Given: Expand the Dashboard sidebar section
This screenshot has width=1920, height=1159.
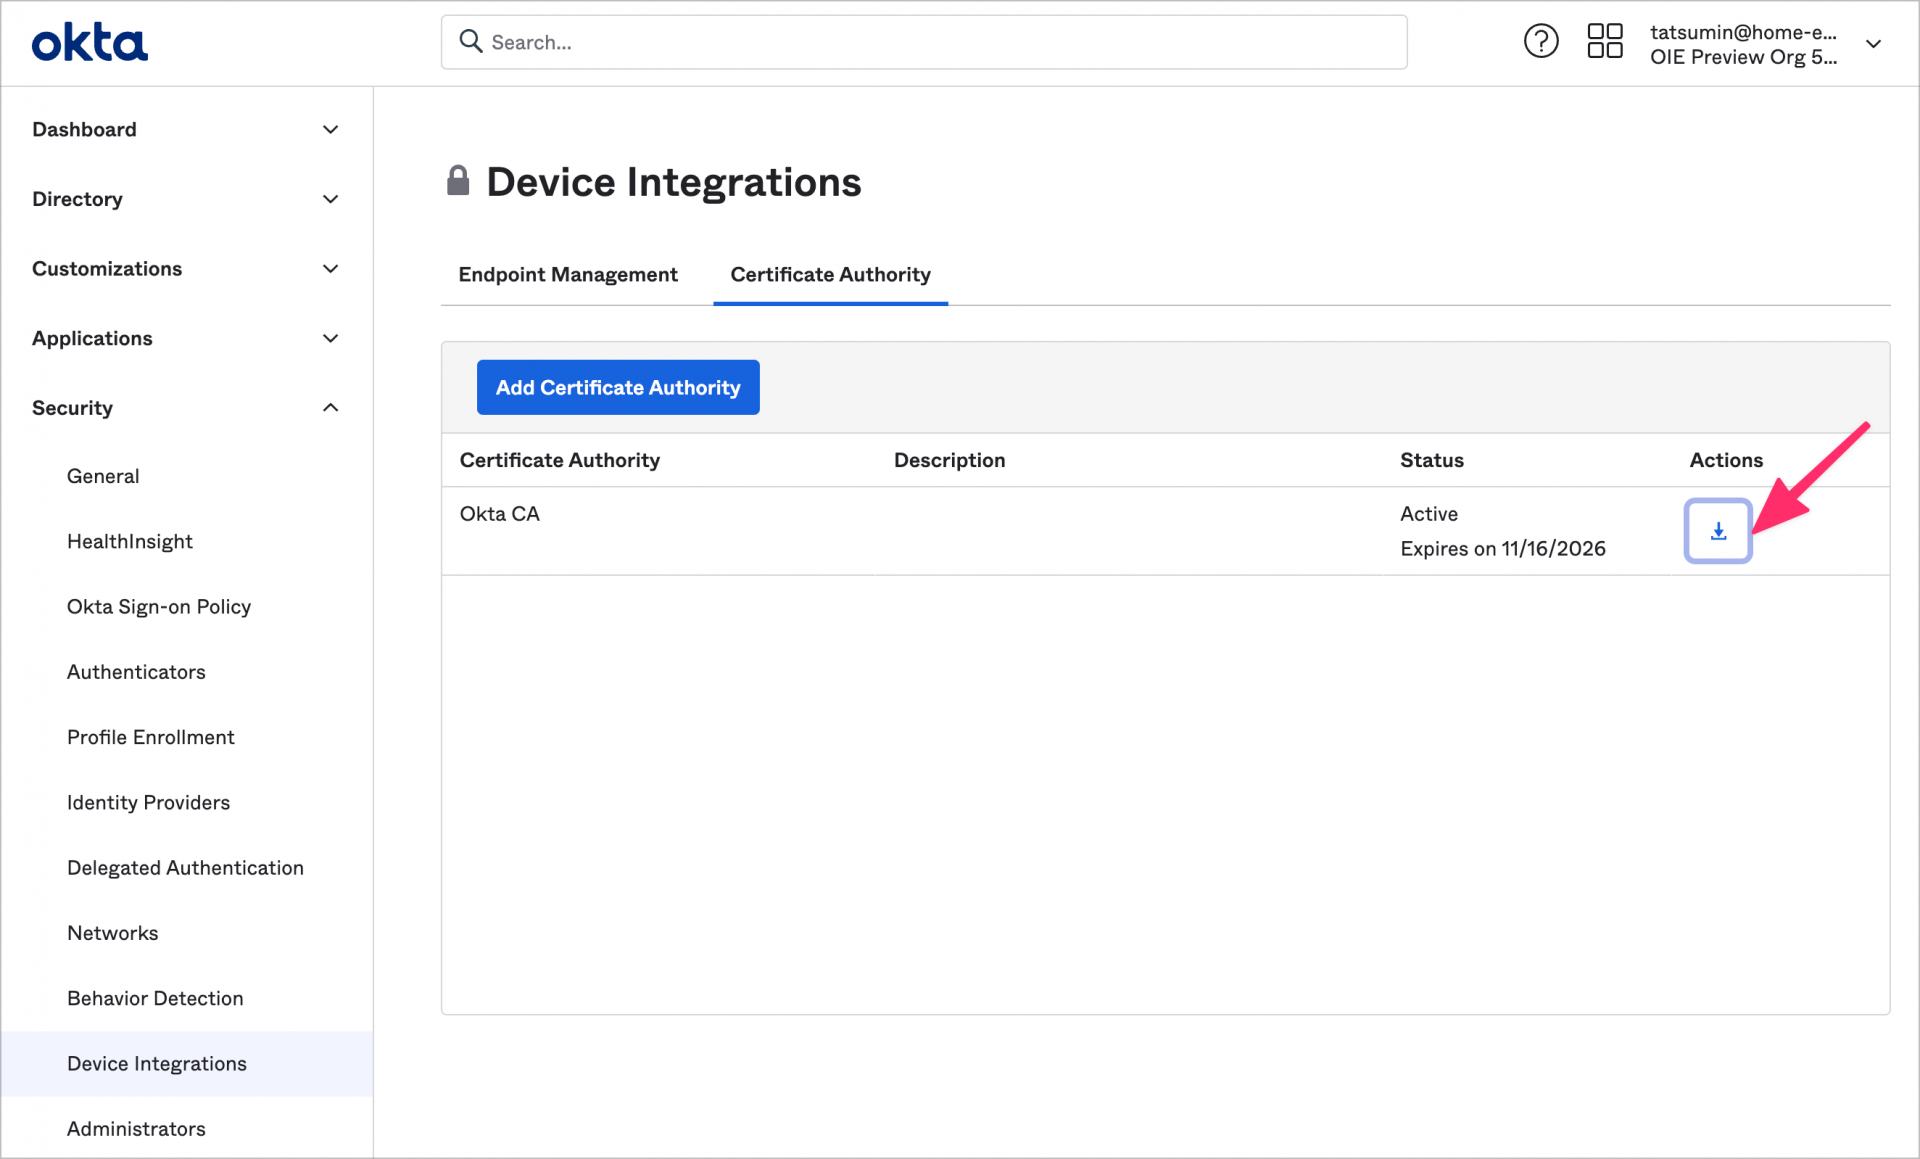Looking at the screenshot, I should (x=84, y=129).
